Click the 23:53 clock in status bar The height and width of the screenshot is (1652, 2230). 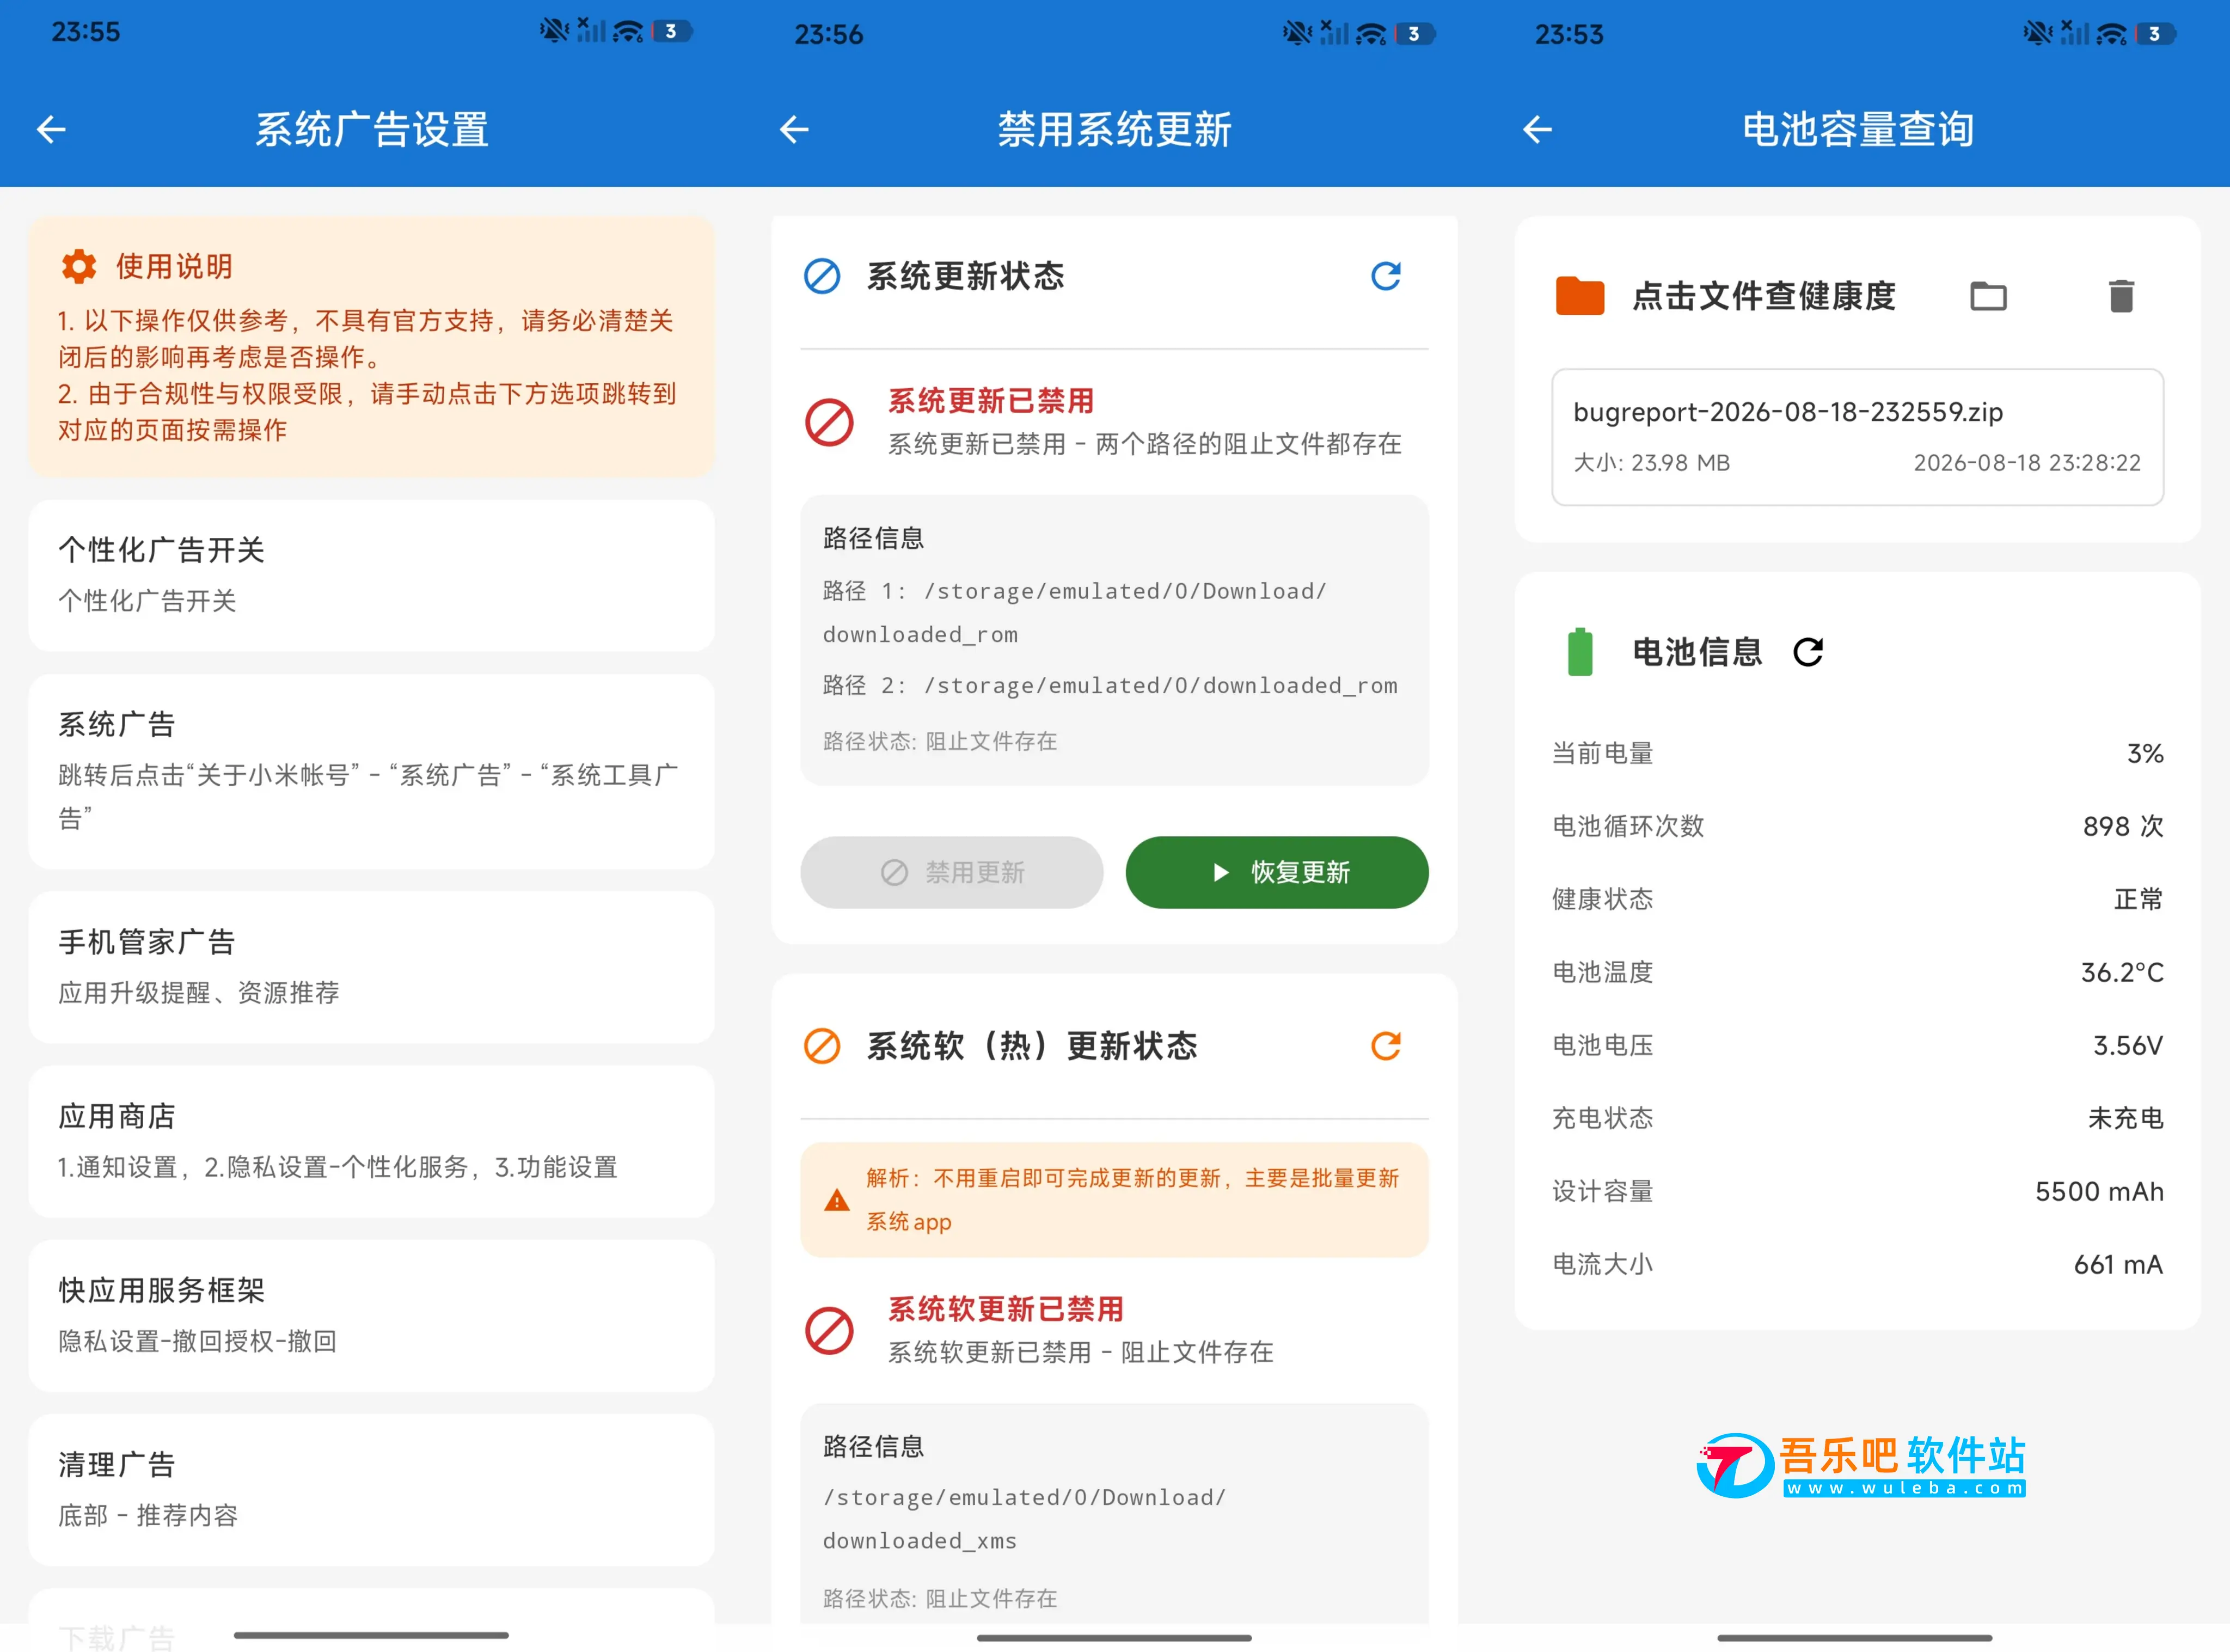pyautogui.click(x=1569, y=34)
